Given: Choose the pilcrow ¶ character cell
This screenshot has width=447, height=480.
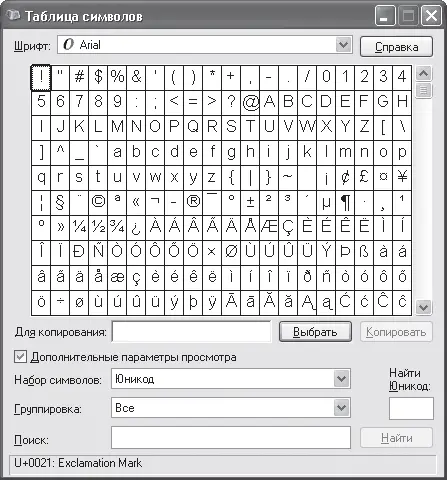Looking at the screenshot, I should (x=345, y=203).
